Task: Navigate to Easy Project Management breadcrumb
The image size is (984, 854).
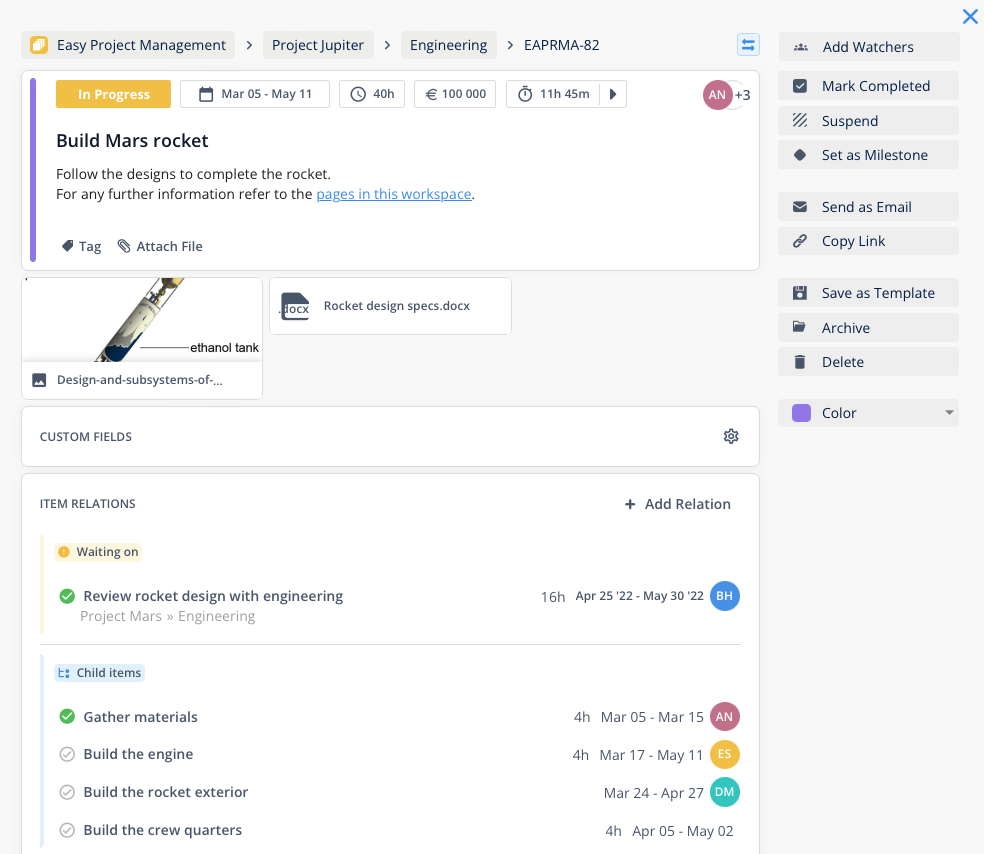Action: pos(128,45)
